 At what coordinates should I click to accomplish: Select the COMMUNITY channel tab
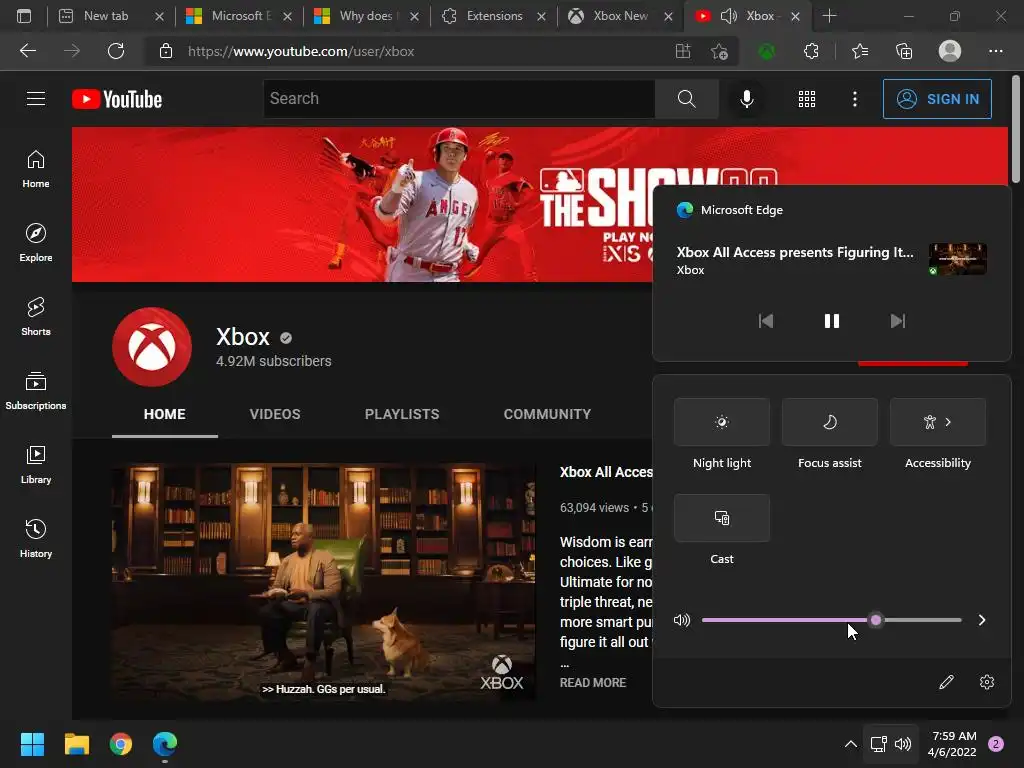547,414
